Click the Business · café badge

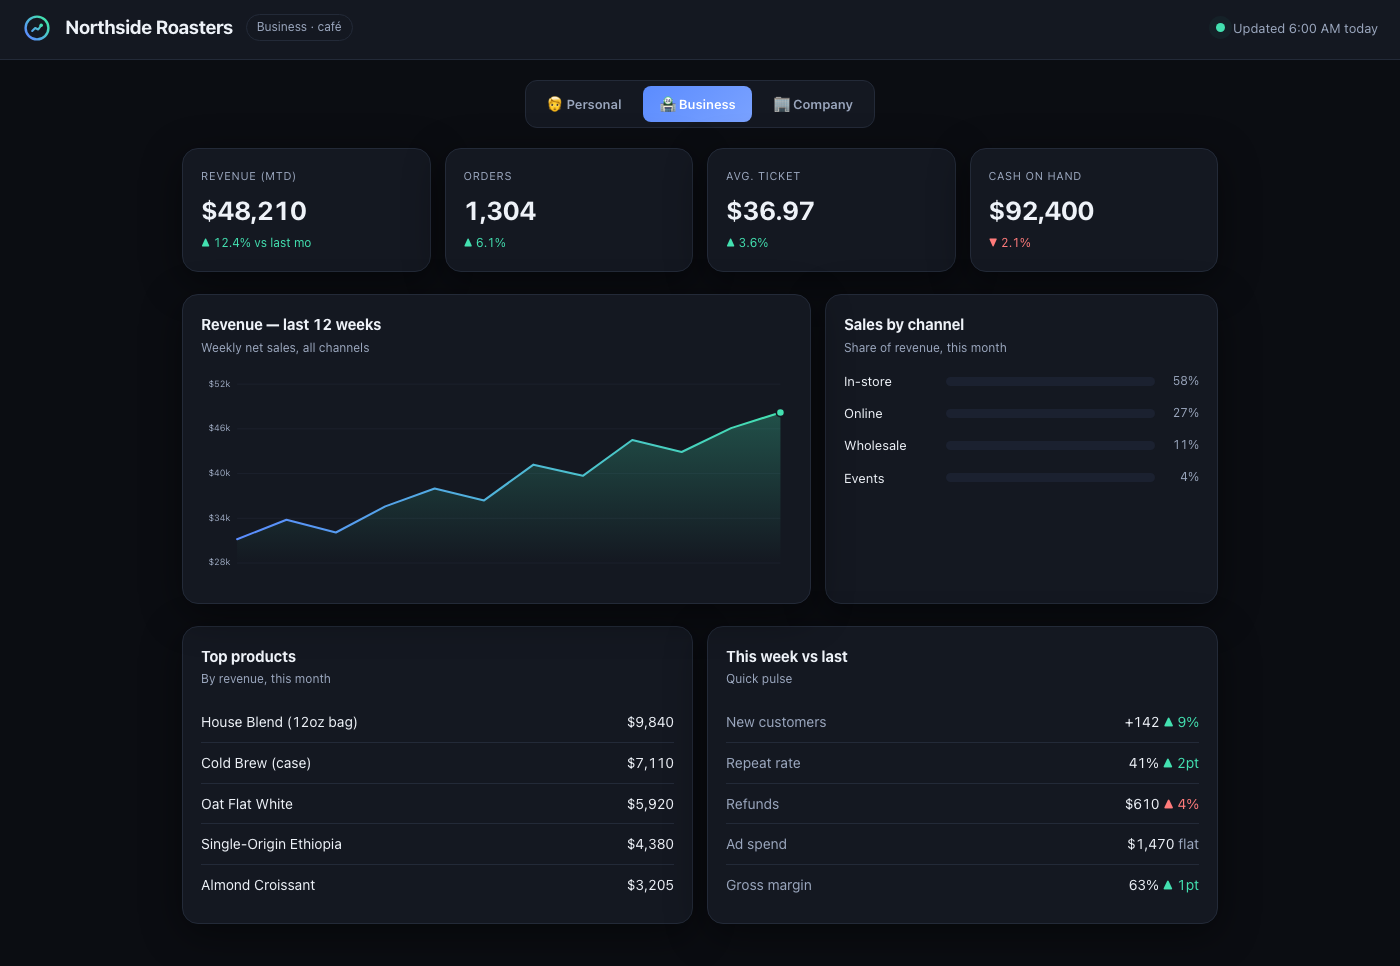[x=299, y=27]
